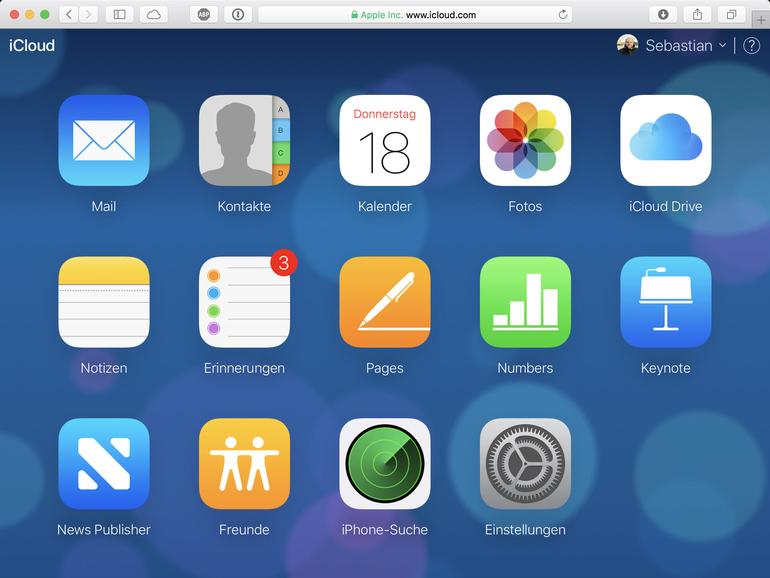The image size is (770, 578).
Task: Open the Kontakte app icon
Action: pyautogui.click(x=244, y=140)
